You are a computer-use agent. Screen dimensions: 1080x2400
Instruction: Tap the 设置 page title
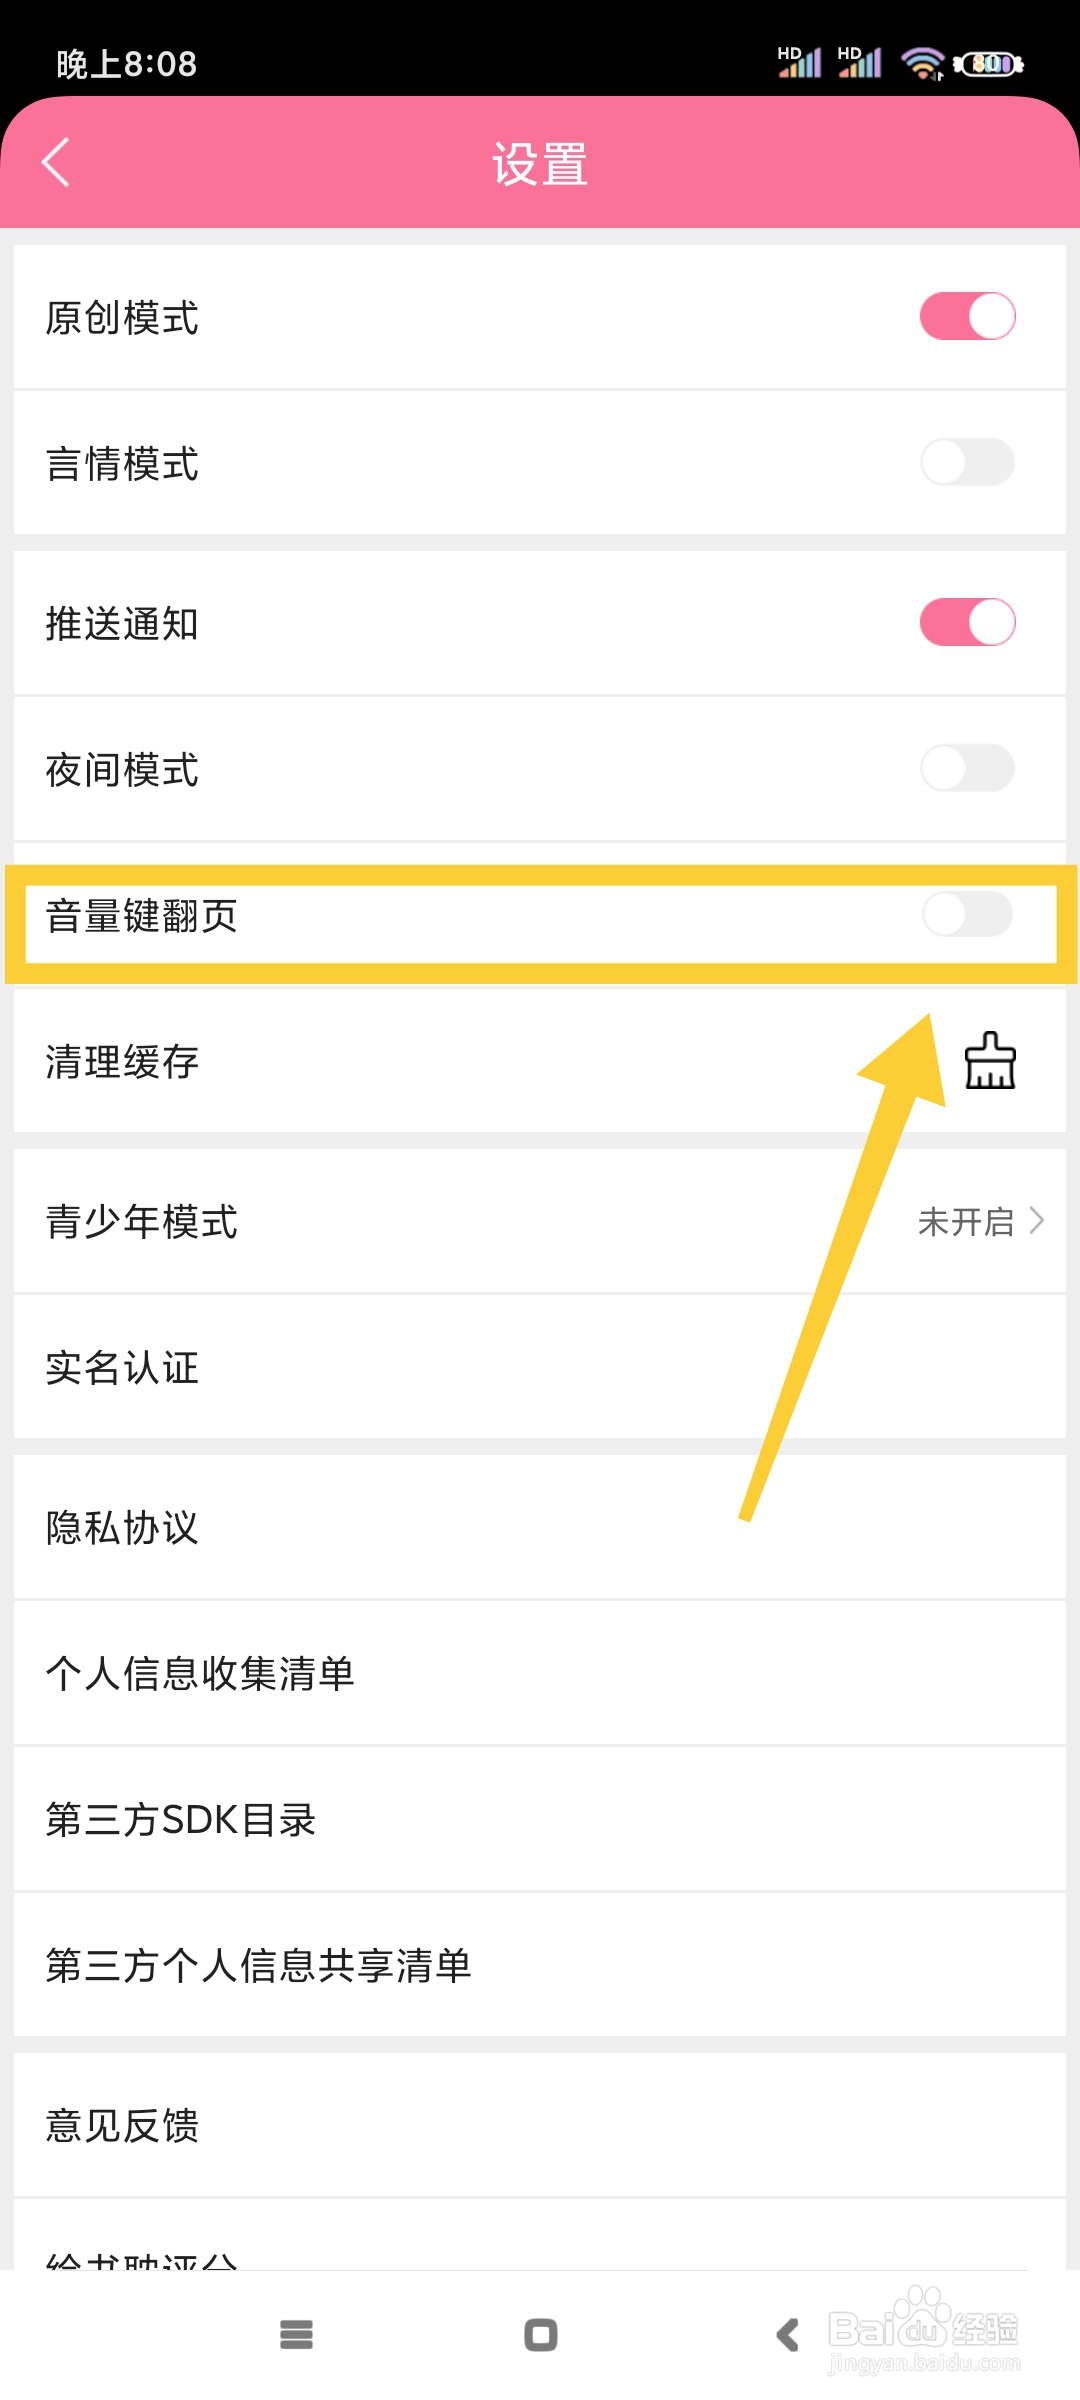[540, 164]
